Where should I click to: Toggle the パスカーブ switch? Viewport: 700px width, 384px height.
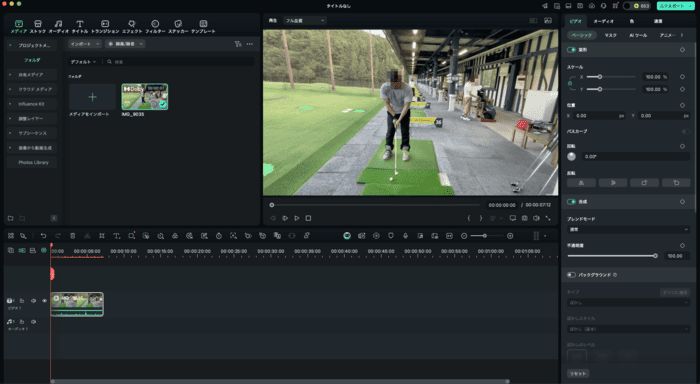click(x=685, y=132)
